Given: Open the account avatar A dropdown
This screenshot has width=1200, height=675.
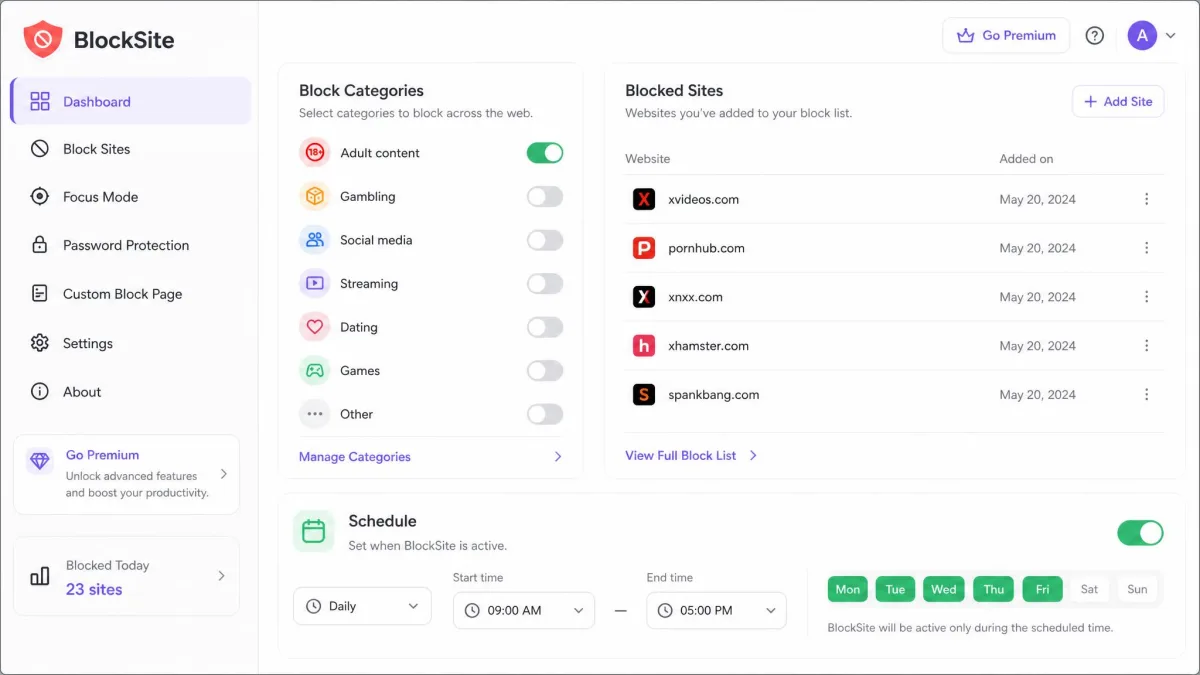Looking at the screenshot, I should [x=1152, y=35].
